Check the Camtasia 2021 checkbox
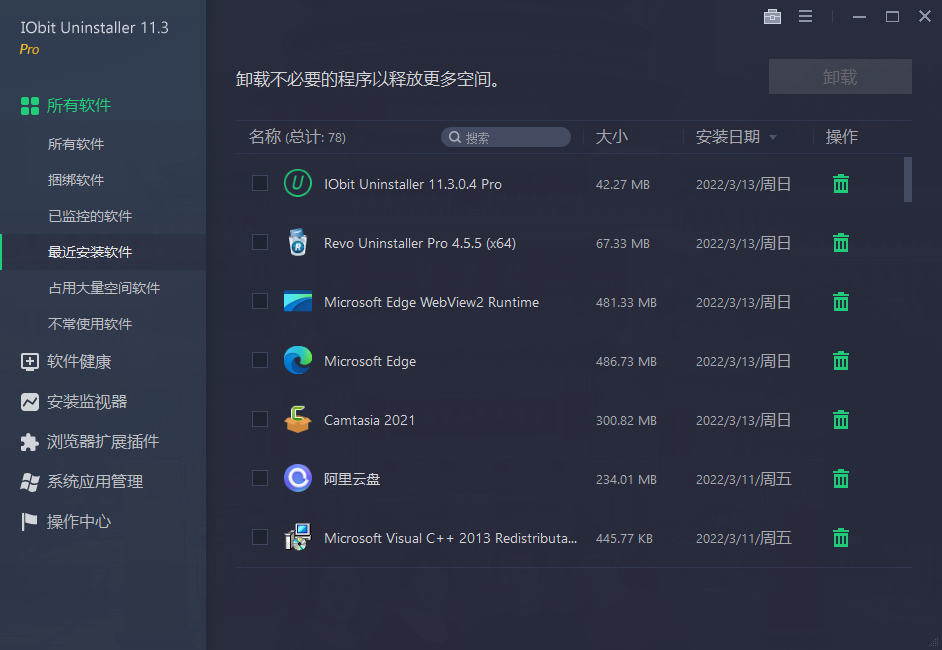This screenshot has height=650, width=942. click(260, 419)
